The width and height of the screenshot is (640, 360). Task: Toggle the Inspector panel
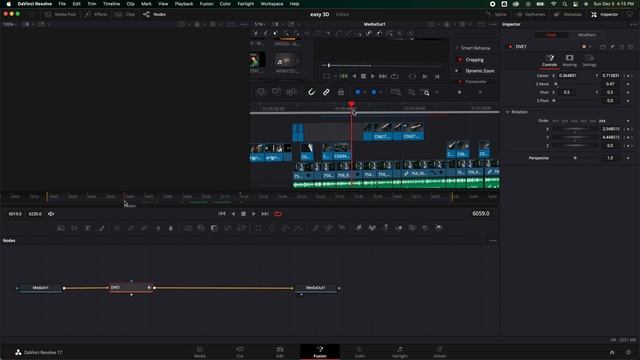[x=604, y=14]
